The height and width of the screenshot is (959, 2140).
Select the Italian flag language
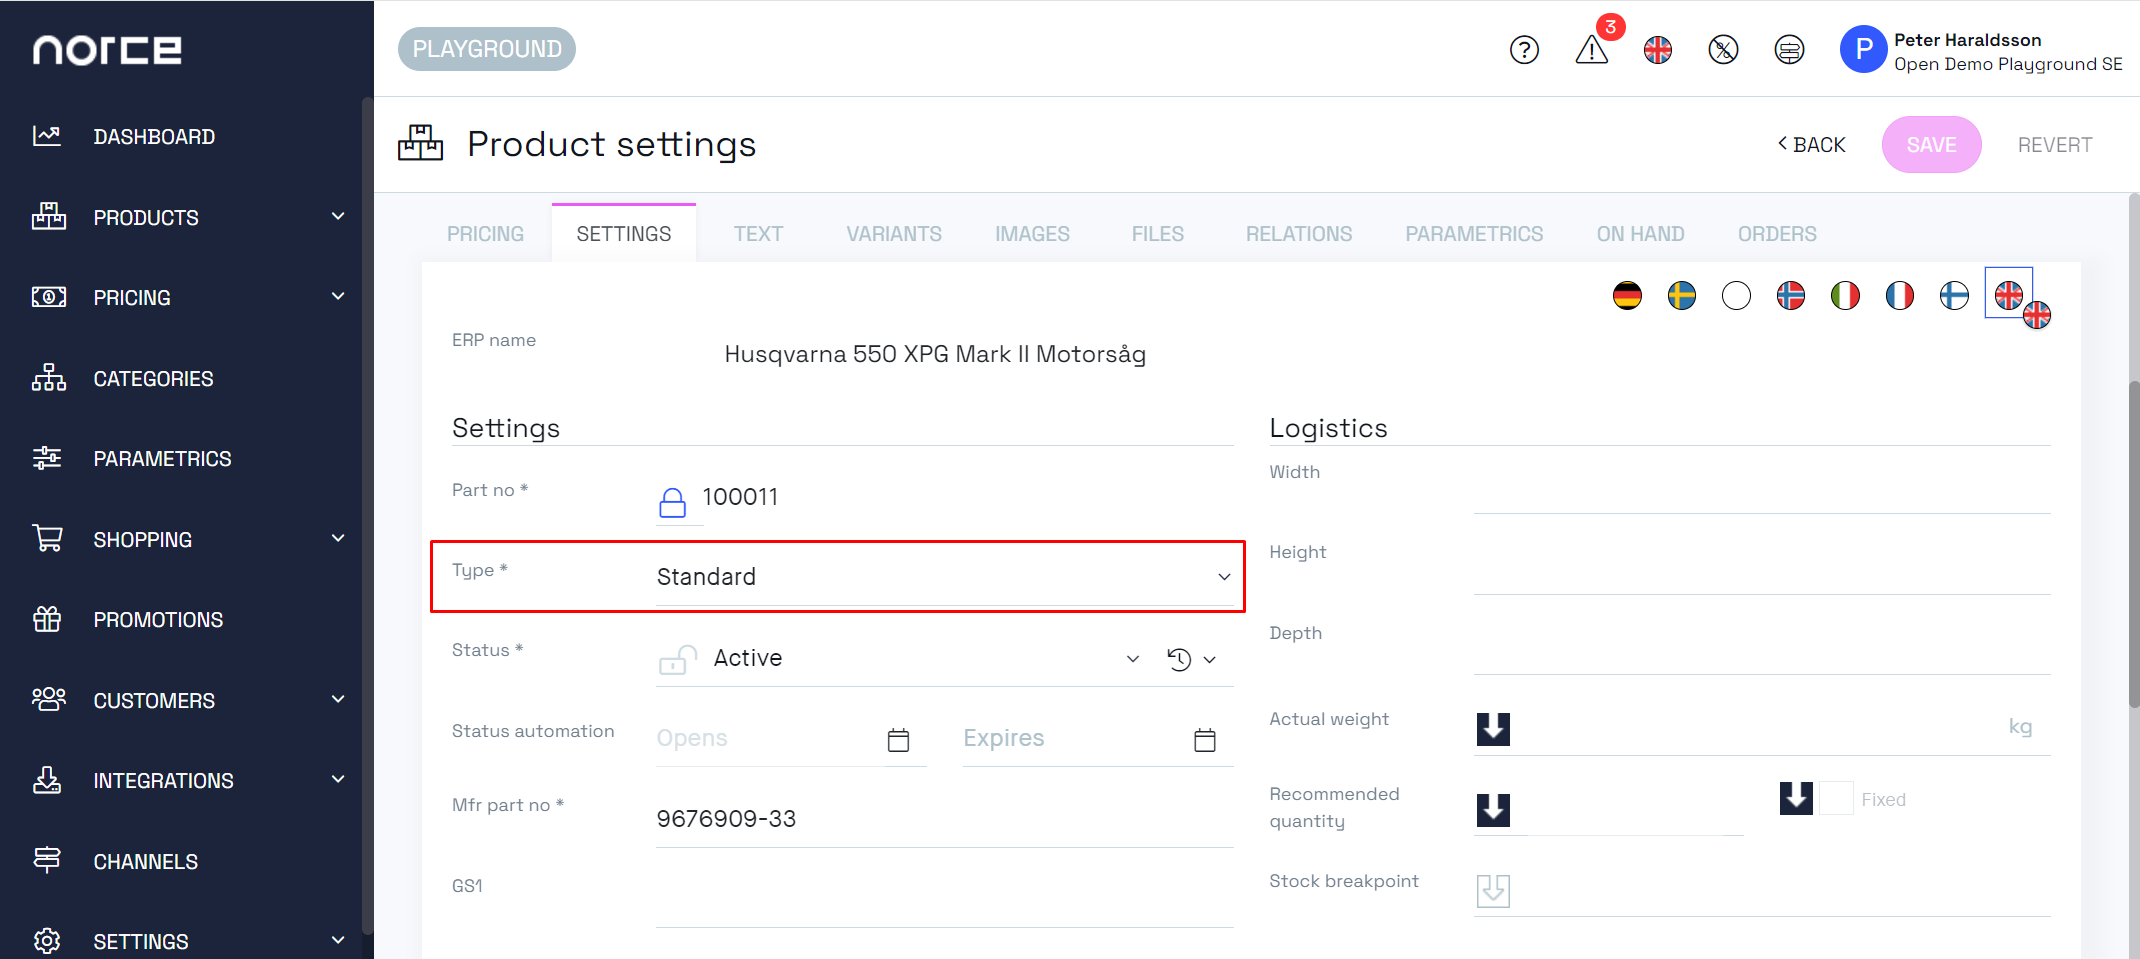pyautogui.click(x=1845, y=295)
